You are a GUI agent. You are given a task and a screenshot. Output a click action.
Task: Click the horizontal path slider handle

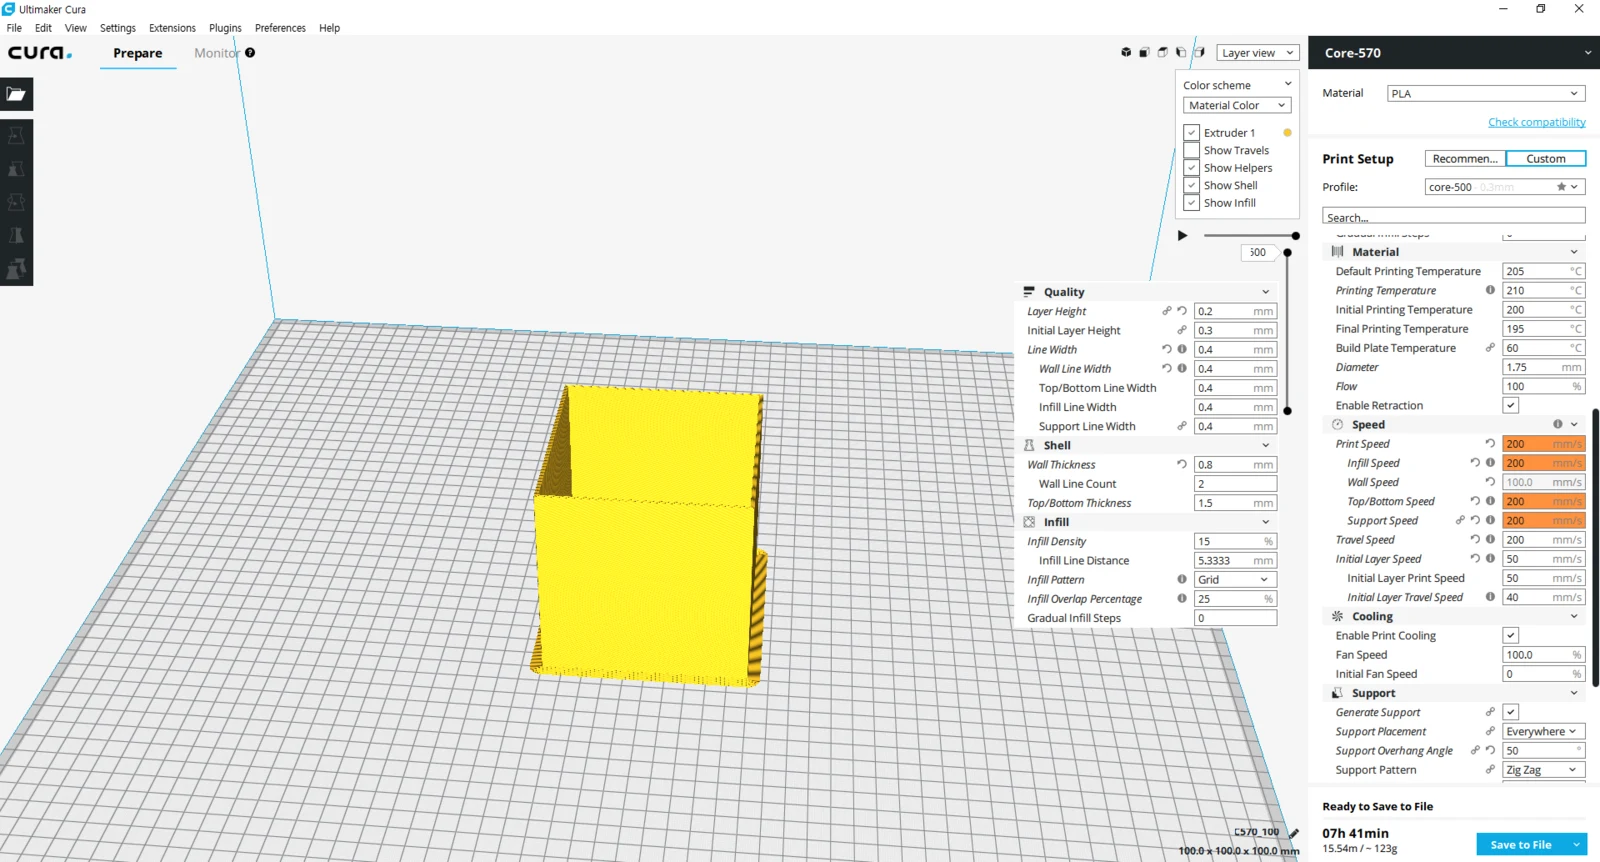pyautogui.click(x=1296, y=235)
